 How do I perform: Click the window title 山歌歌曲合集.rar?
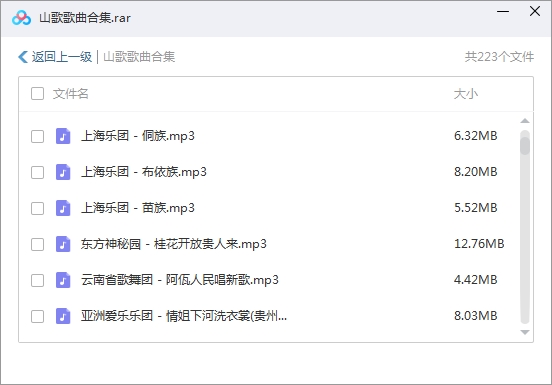pyautogui.click(x=85, y=18)
